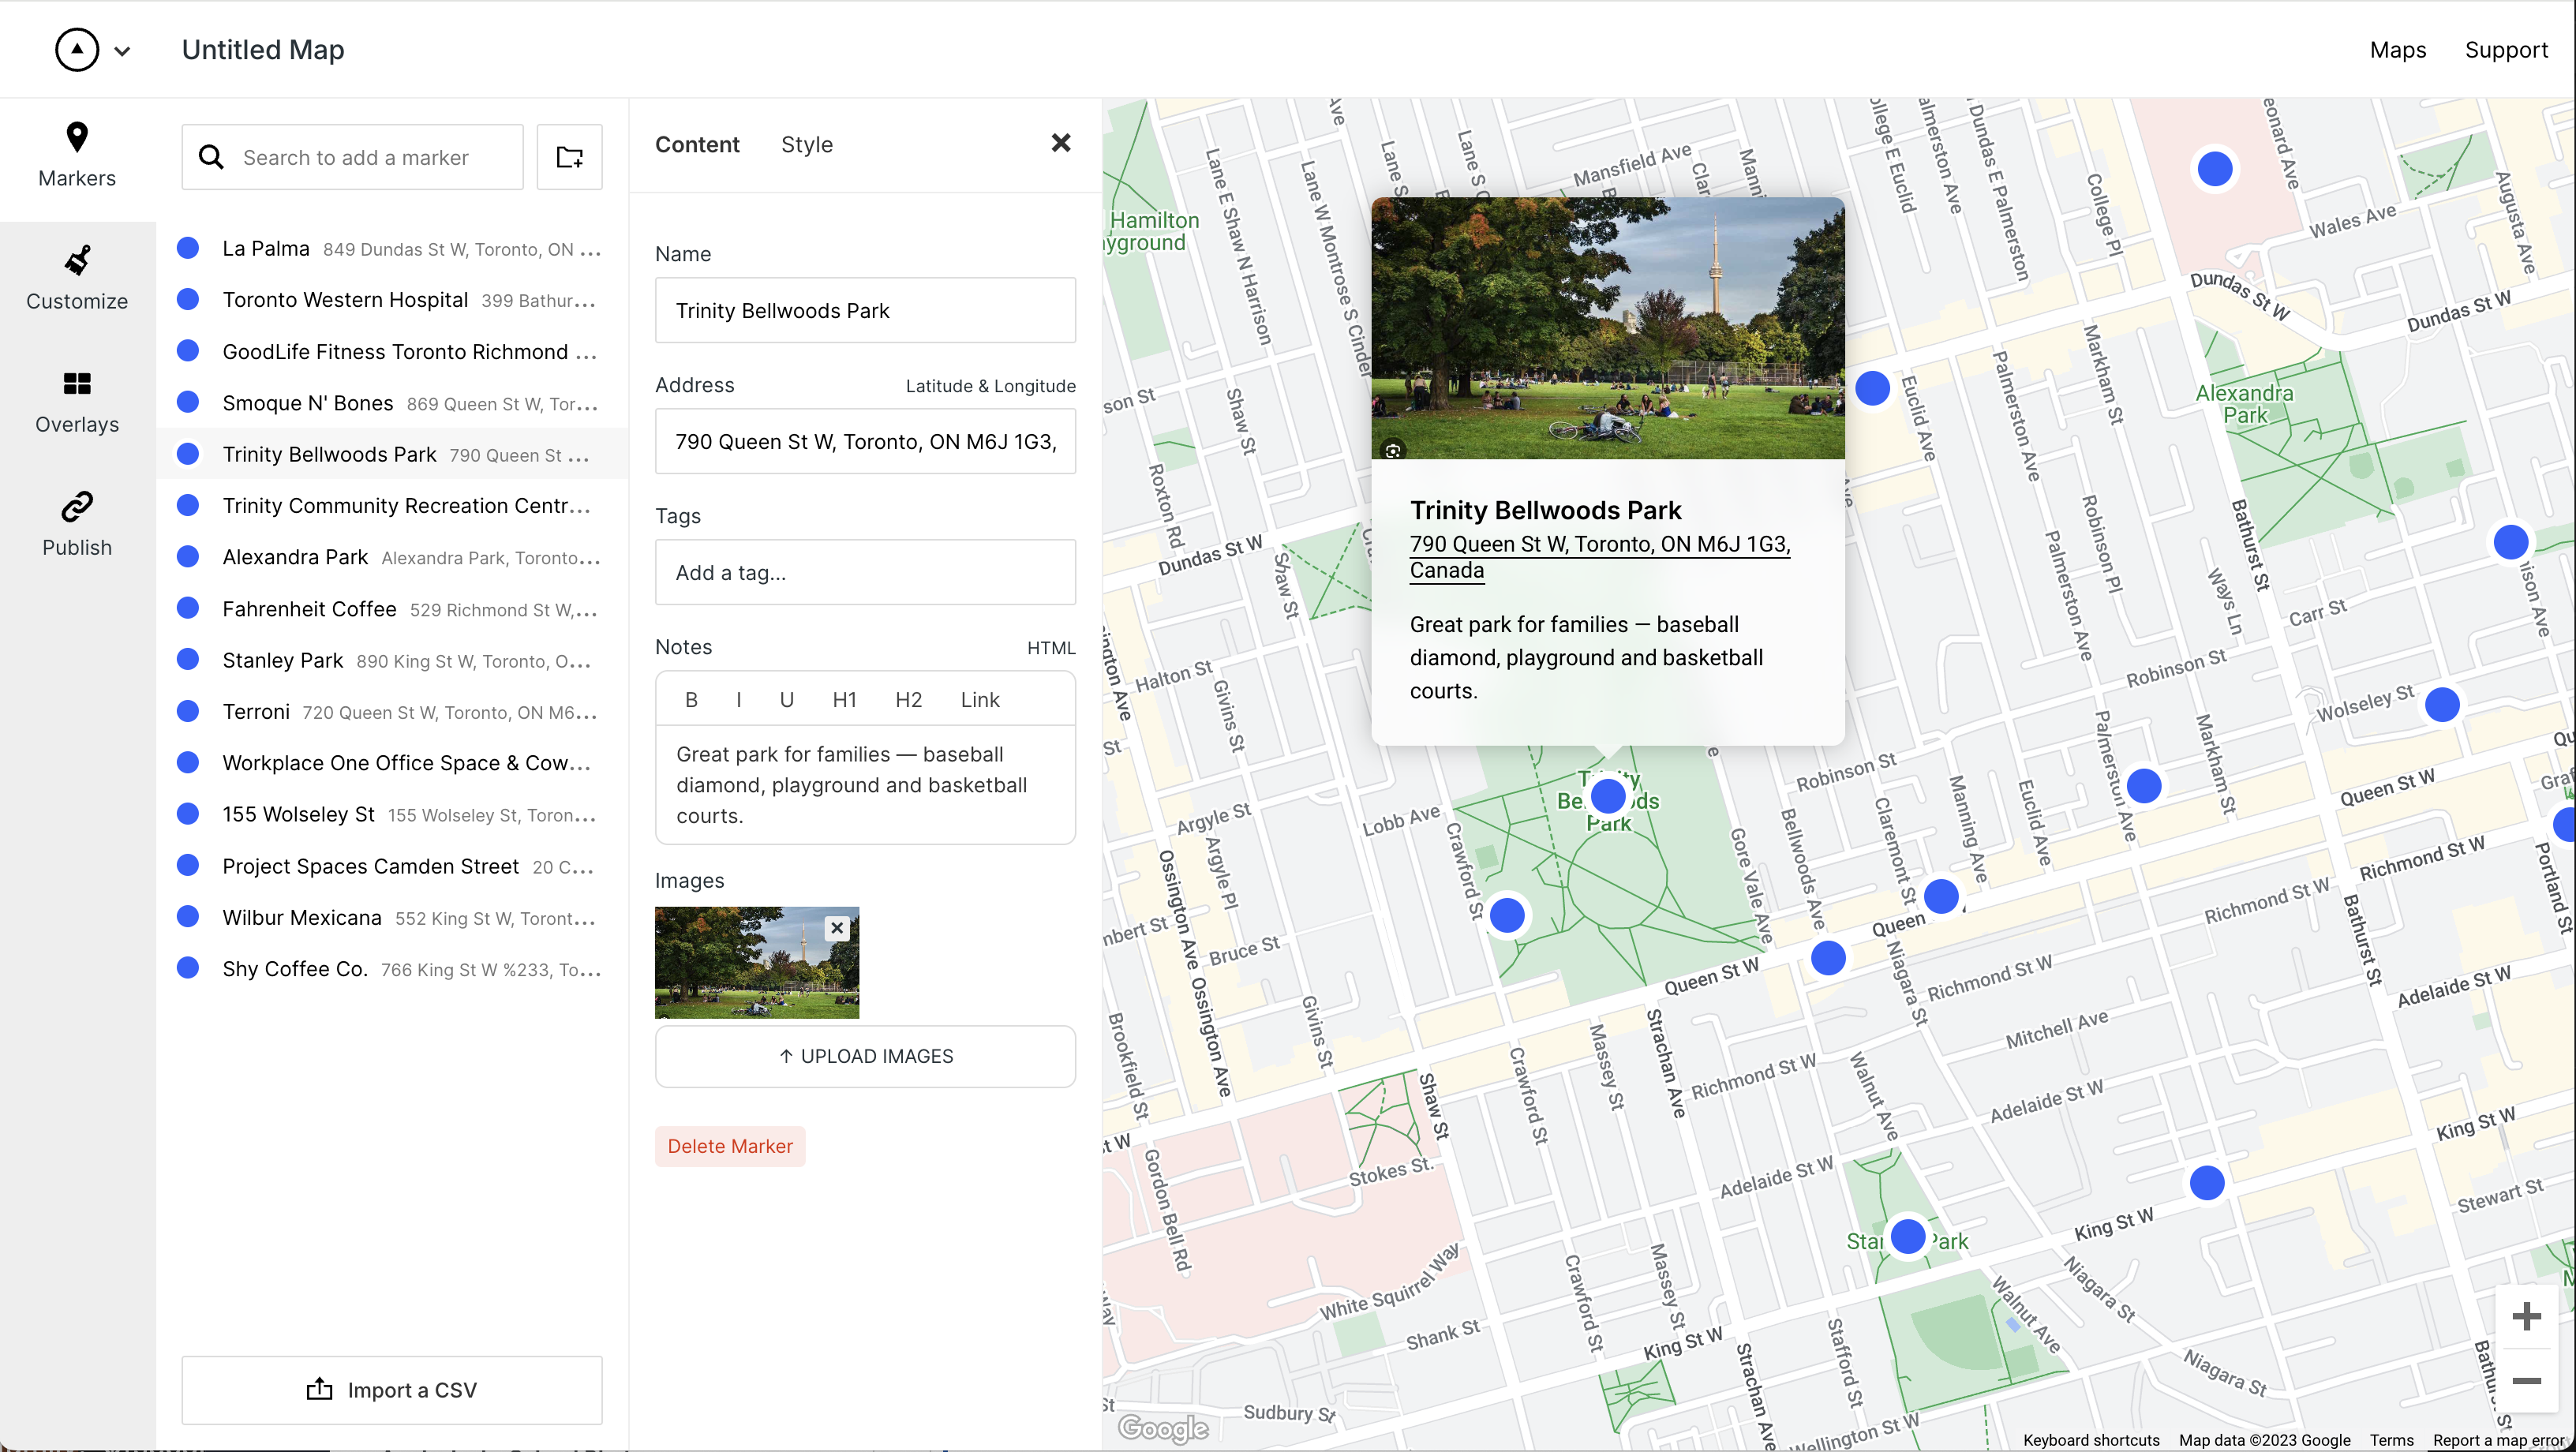Click the address link in the map popup
This screenshot has width=2576, height=1452.
click(x=1599, y=557)
